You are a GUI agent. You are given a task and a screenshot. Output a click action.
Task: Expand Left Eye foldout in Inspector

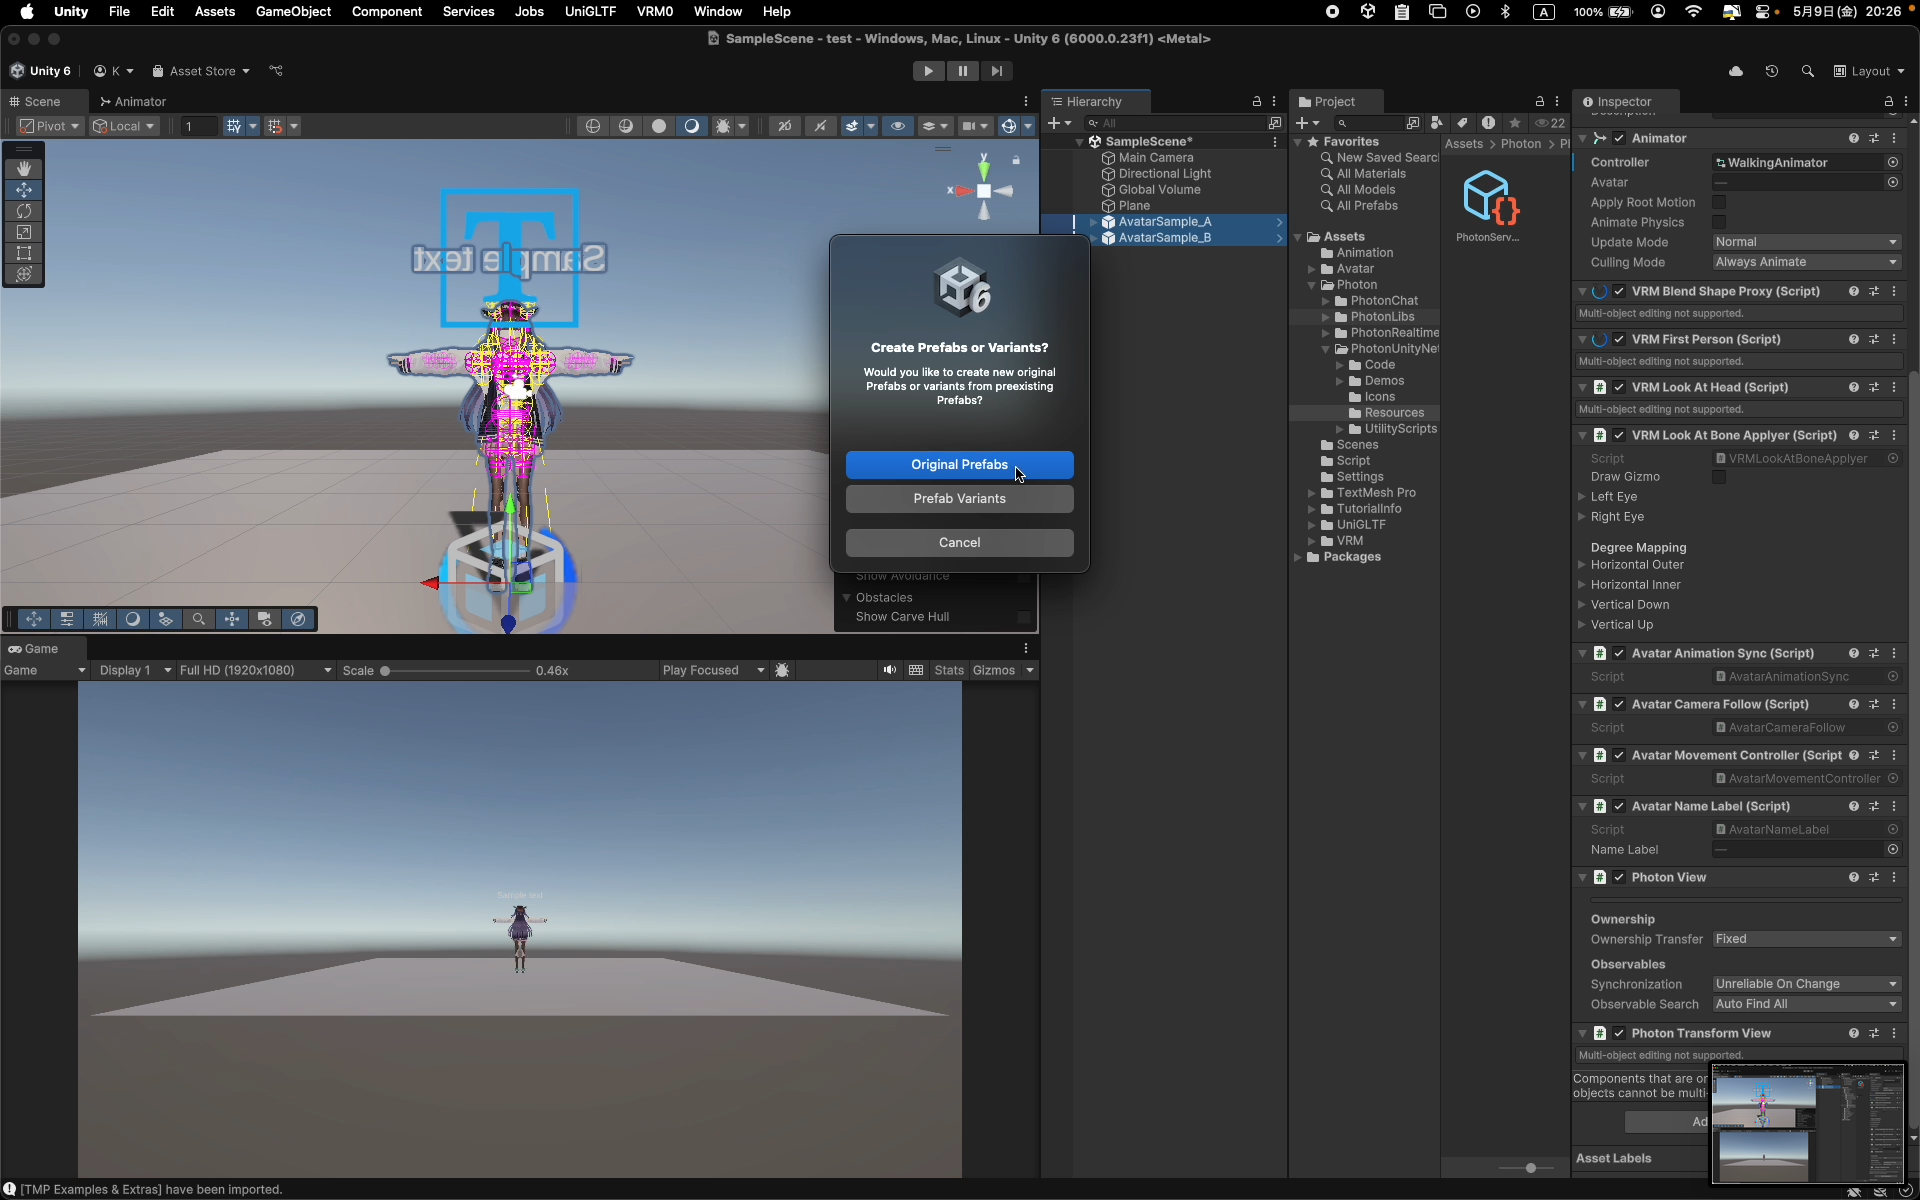[x=1582, y=497]
